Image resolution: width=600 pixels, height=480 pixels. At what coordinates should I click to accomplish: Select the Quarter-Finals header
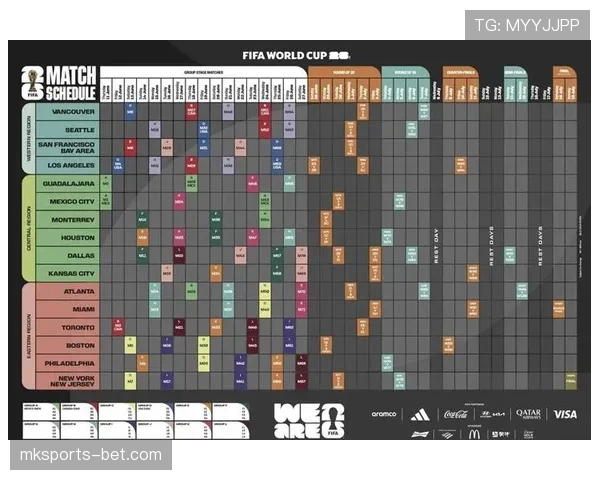pyautogui.click(x=461, y=72)
